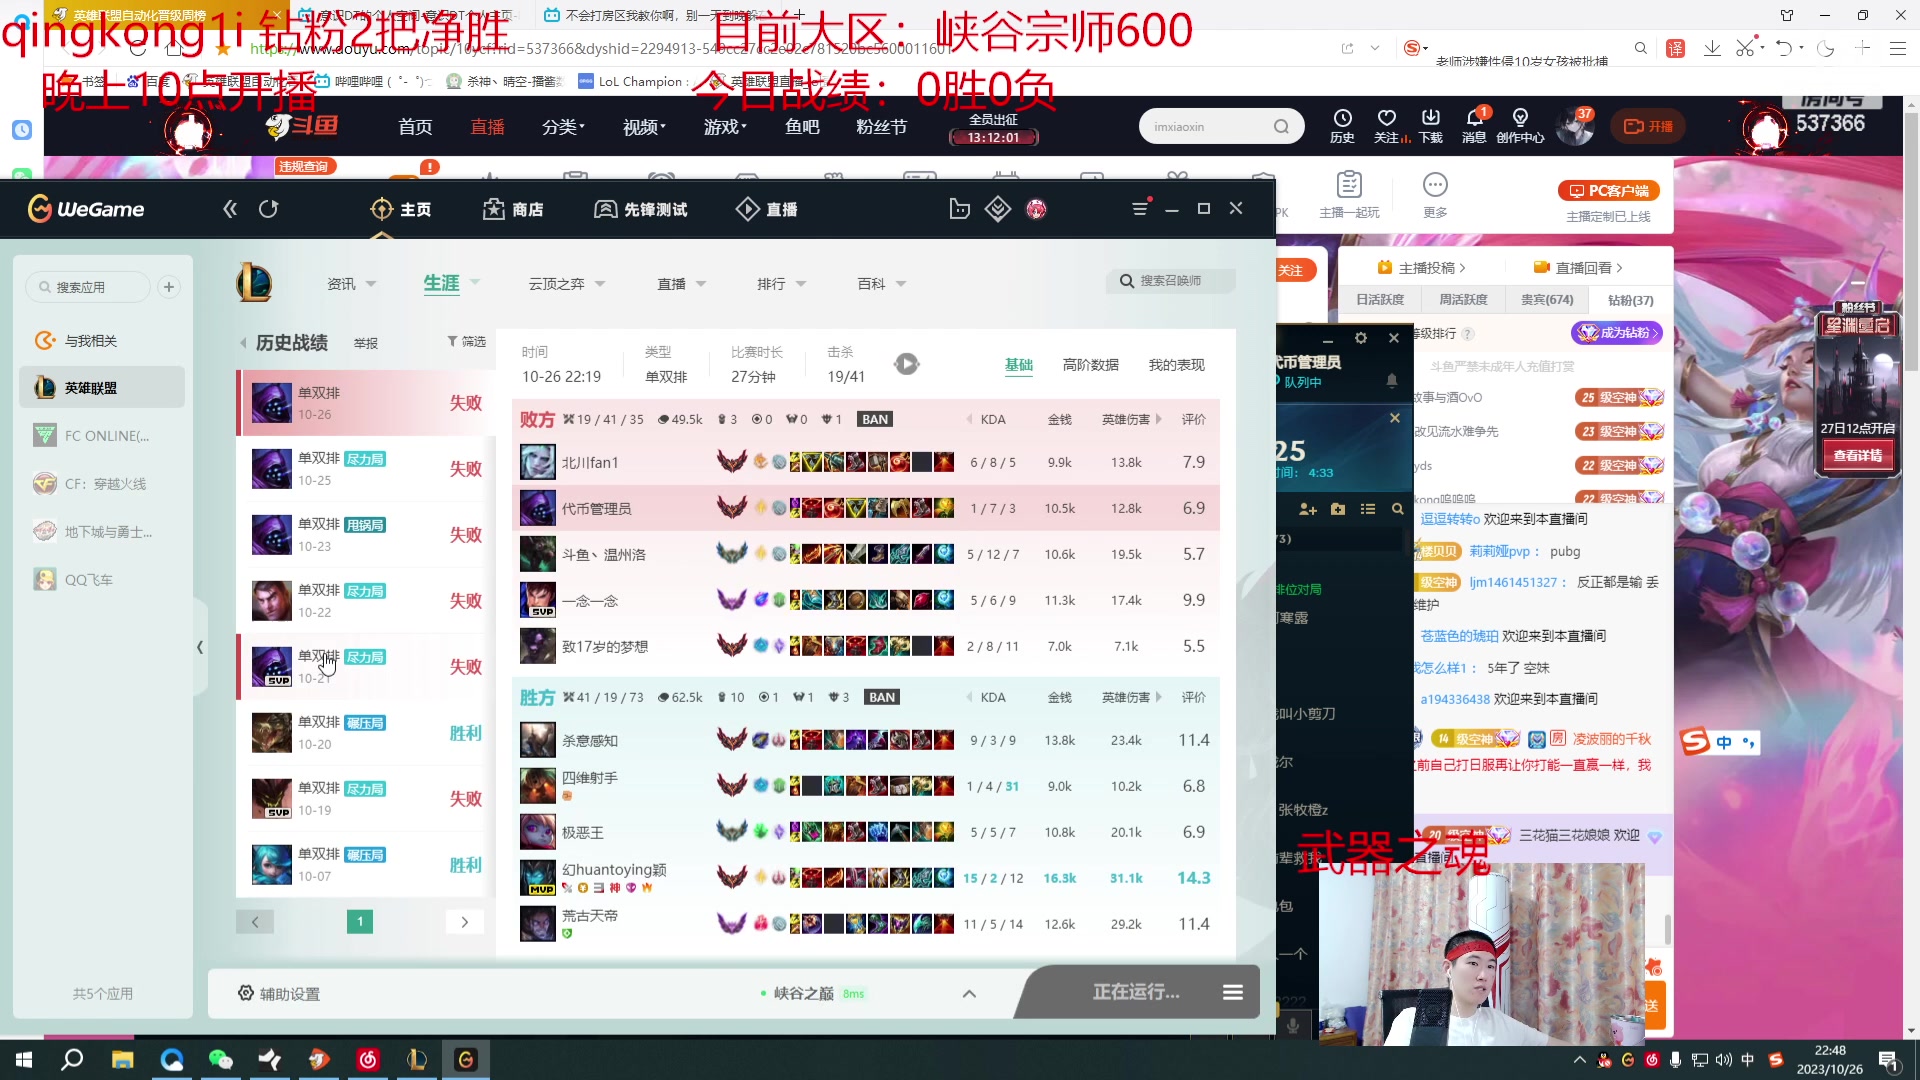Open the WeGame diamond layers icon
Screen dimensions: 1920x1080
[998, 209]
